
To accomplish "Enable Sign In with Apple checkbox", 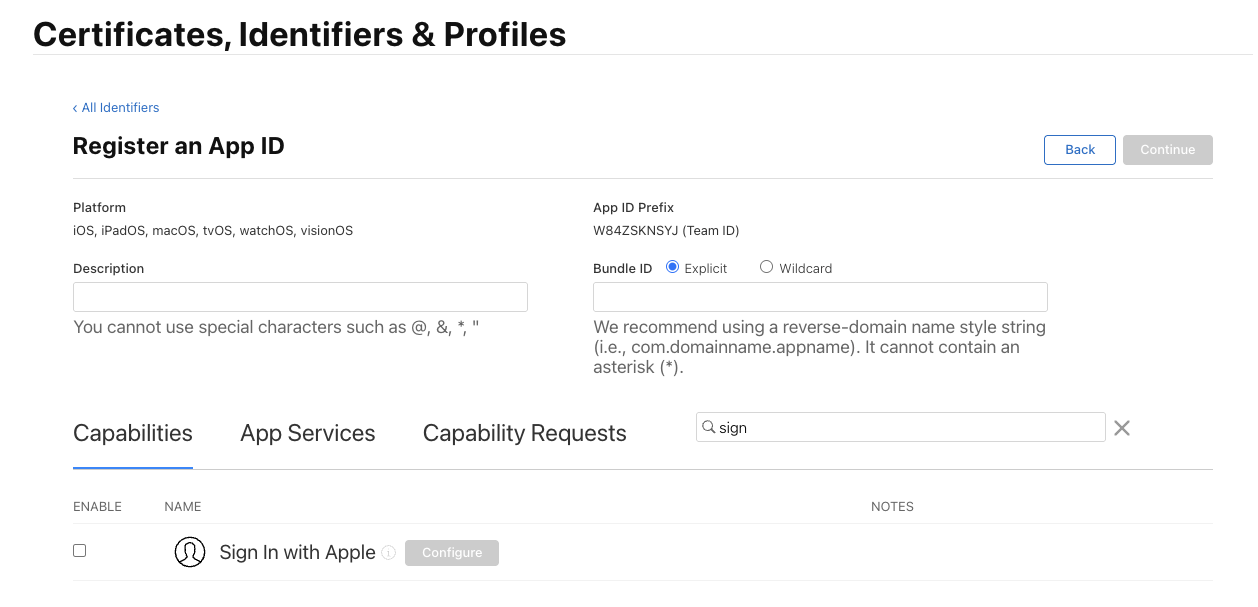I will pyautogui.click(x=80, y=551).
